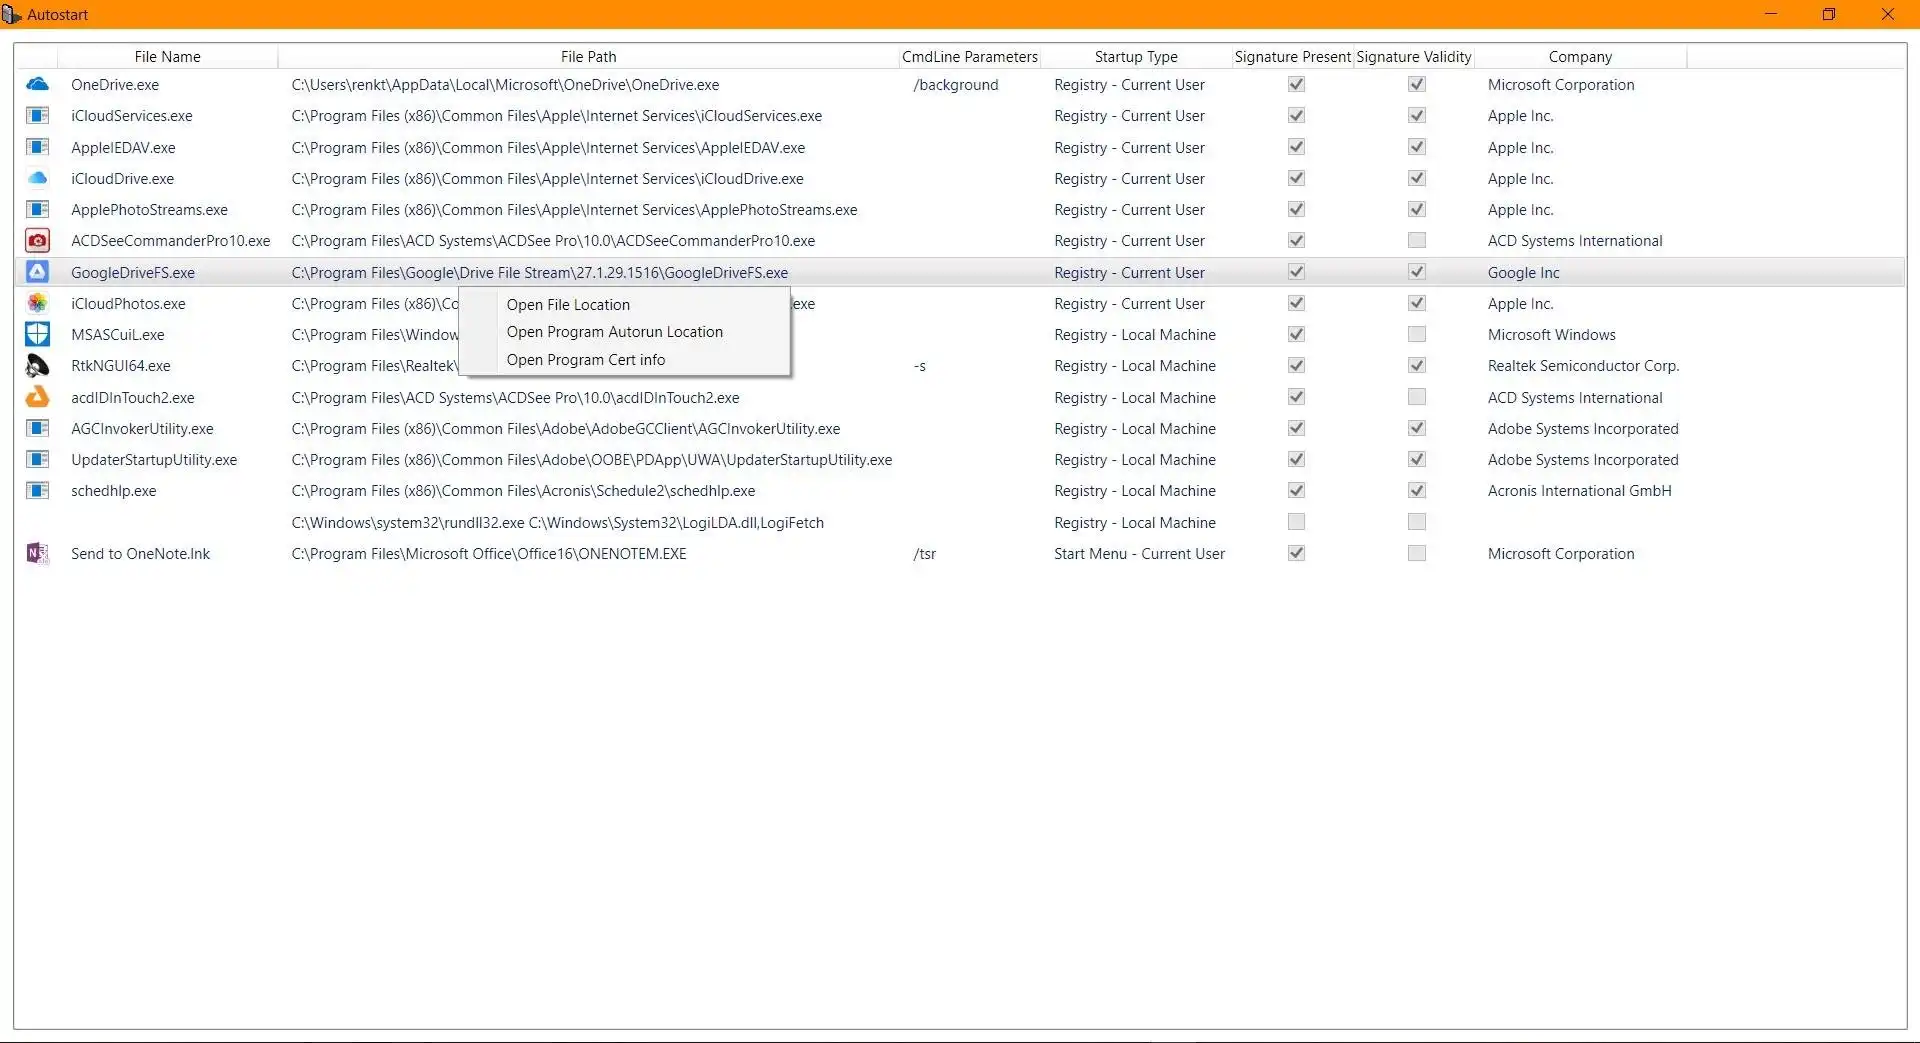Click the ACDSeeCommanderPro10.exe camera icon
This screenshot has height=1043, width=1920.
(37, 241)
